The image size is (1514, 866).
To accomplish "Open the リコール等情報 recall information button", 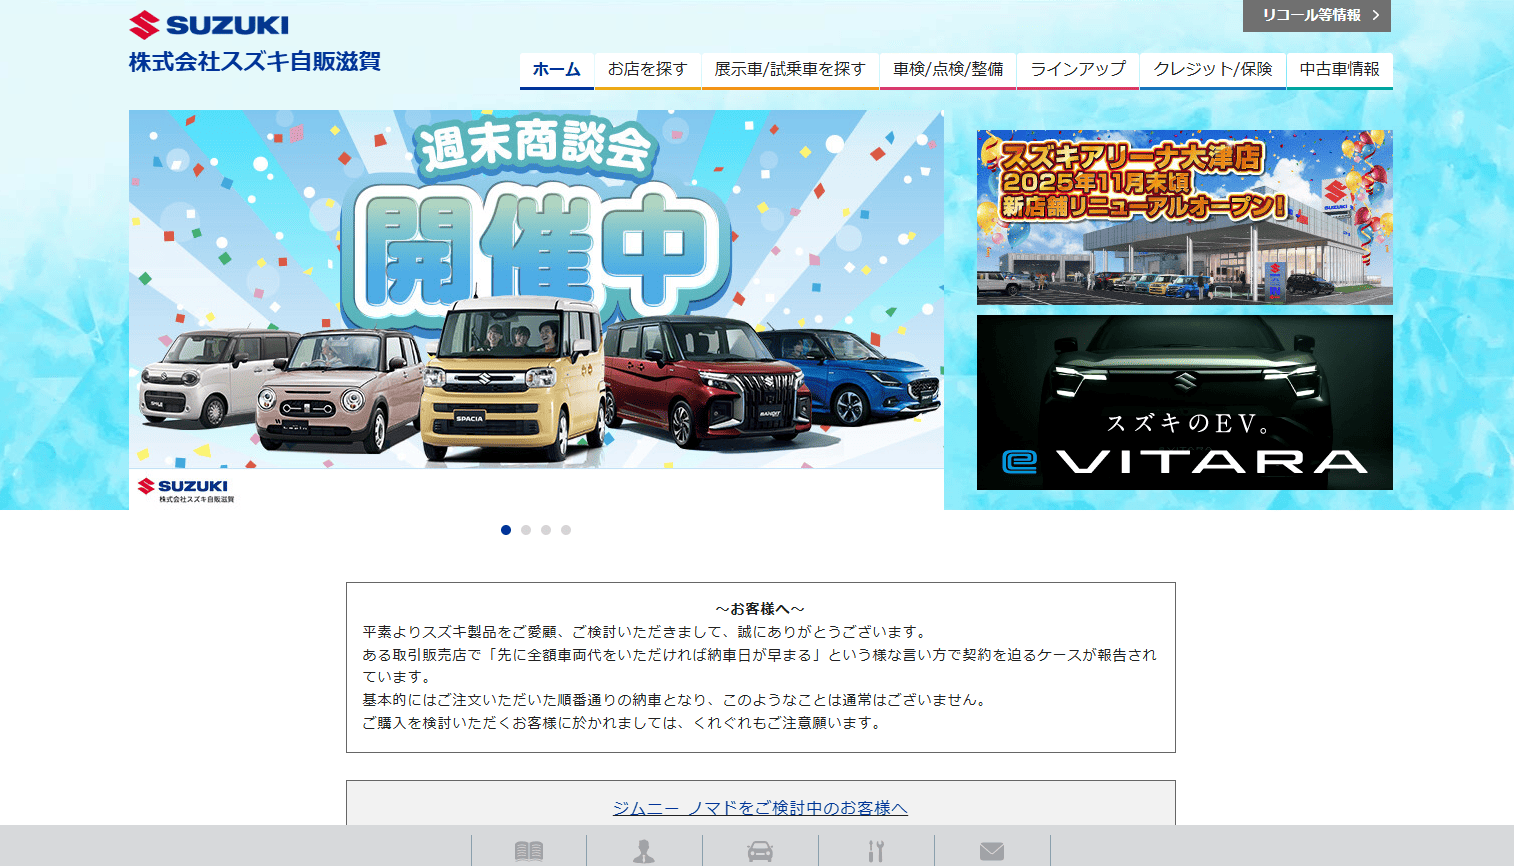I will (x=1317, y=15).
